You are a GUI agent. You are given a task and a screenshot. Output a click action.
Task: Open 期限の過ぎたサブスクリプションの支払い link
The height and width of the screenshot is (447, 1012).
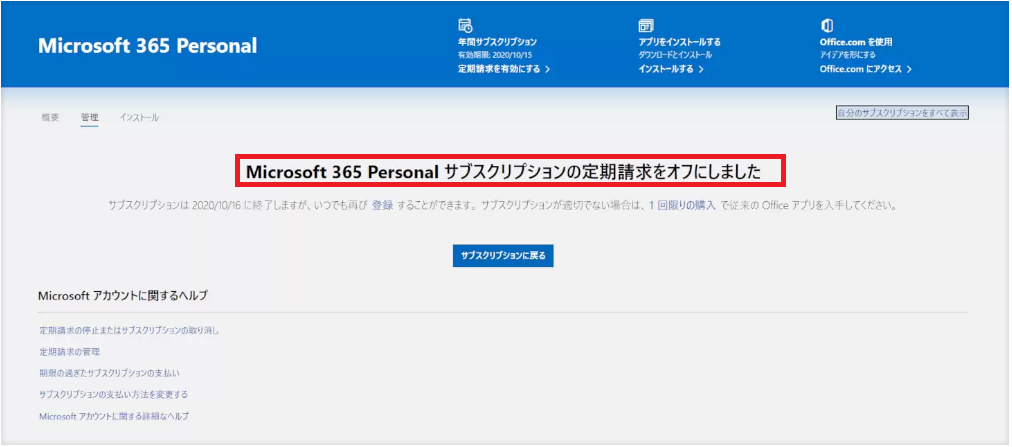[x=110, y=373]
